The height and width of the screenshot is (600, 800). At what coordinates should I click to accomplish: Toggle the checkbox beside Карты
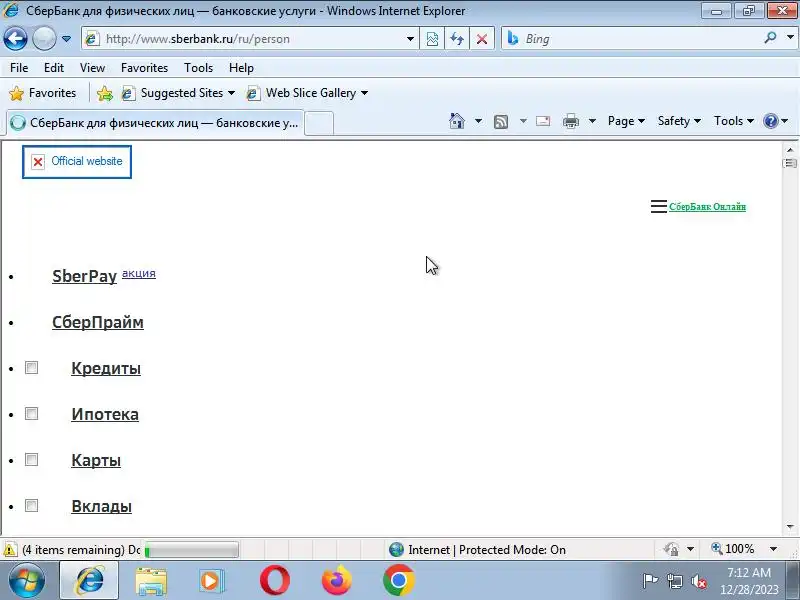tap(32, 460)
